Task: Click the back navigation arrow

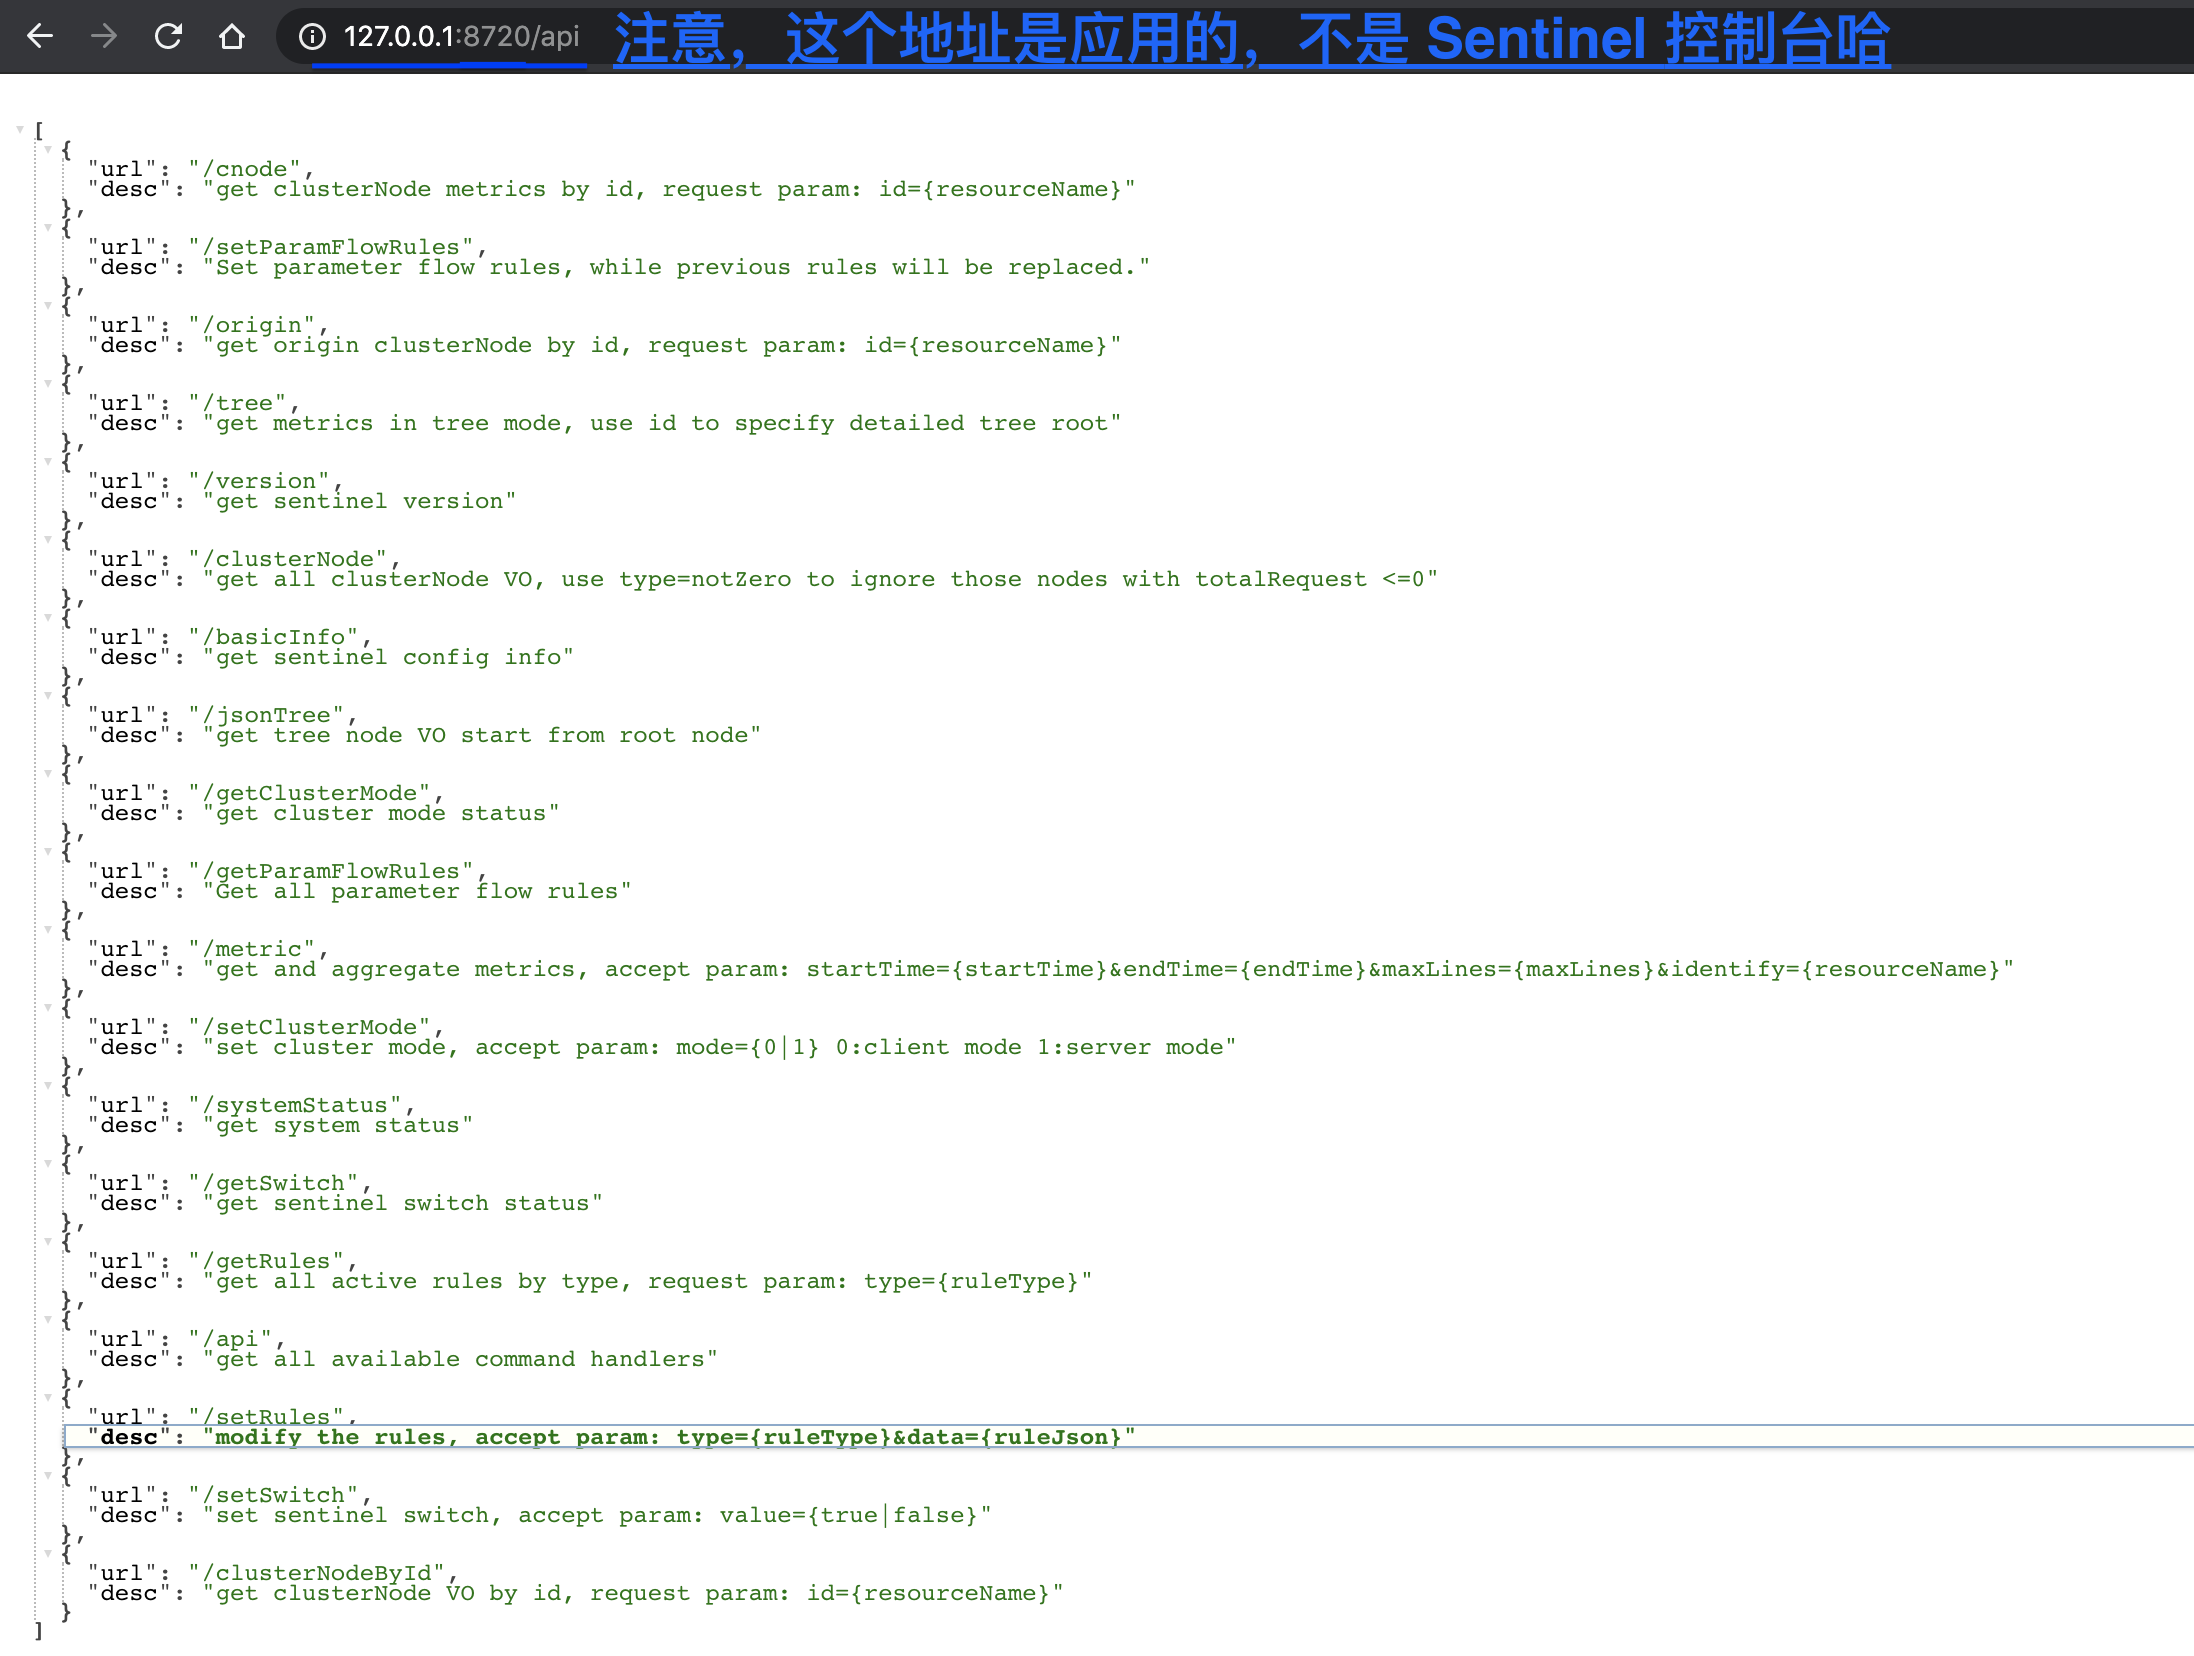Action: tap(39, 36)
